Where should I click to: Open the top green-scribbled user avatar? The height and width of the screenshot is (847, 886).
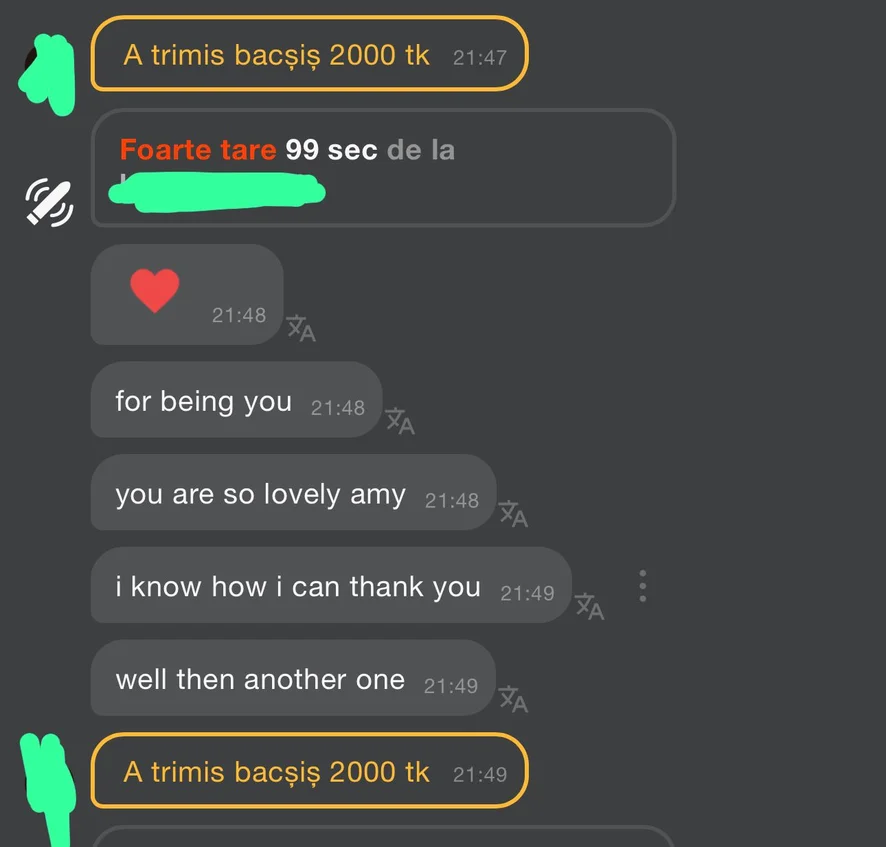point(46,73)
